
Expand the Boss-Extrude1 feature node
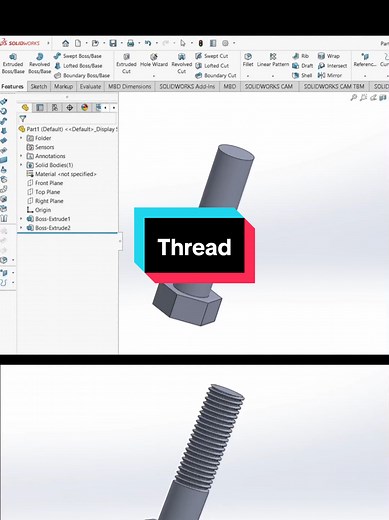point(21,219)
